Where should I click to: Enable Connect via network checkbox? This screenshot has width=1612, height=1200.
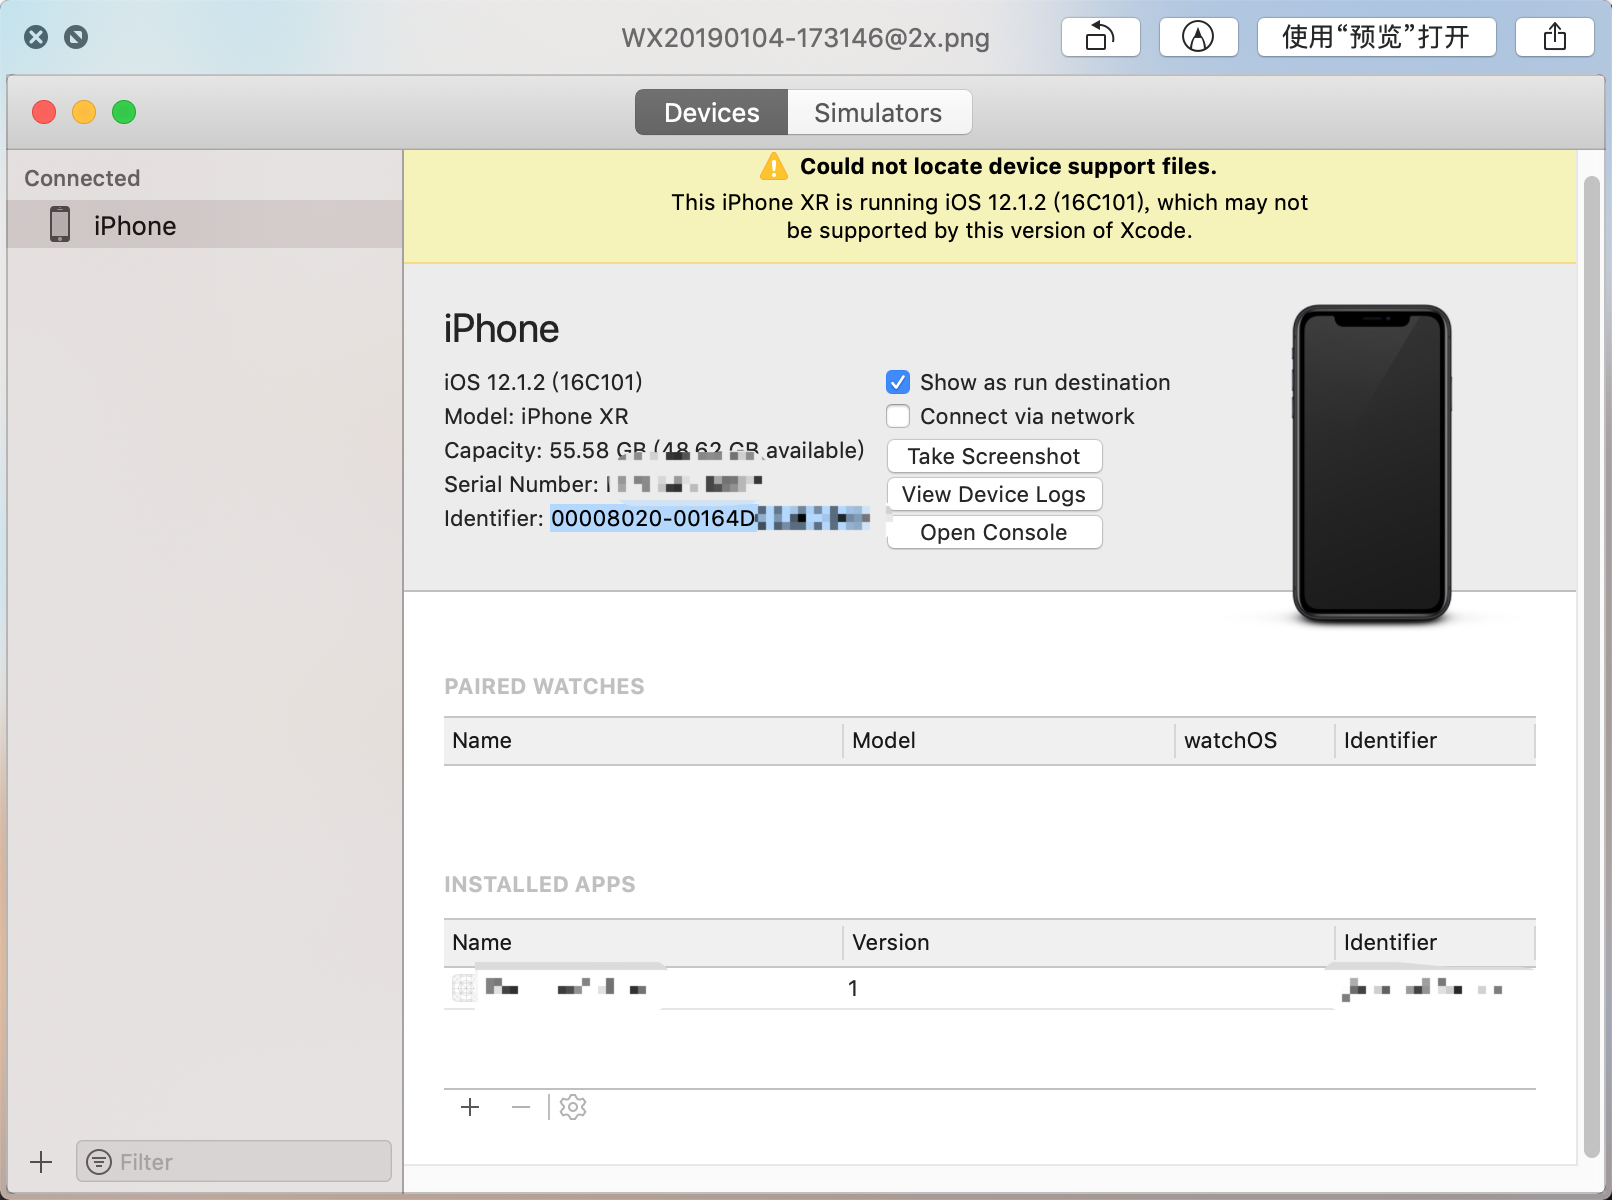pyautogui.click(x=898, y=416)
